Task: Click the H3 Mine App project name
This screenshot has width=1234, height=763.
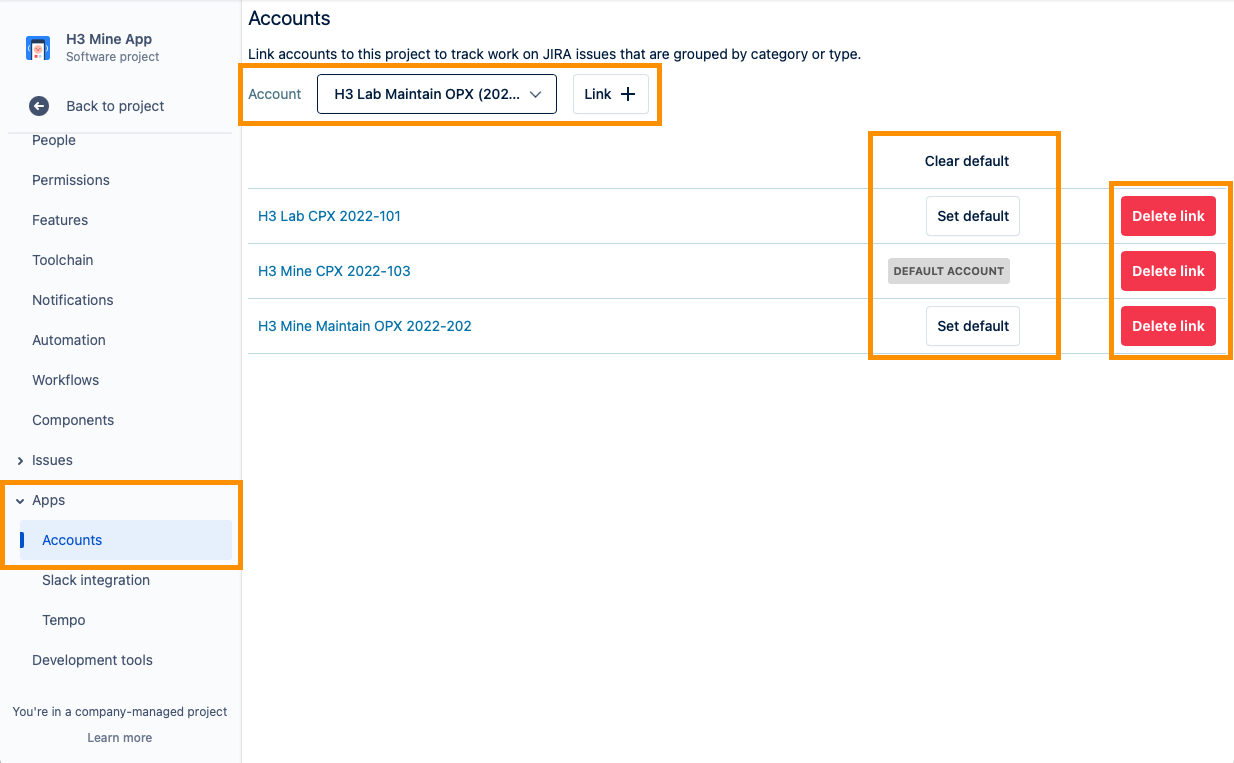Action: 109,39
